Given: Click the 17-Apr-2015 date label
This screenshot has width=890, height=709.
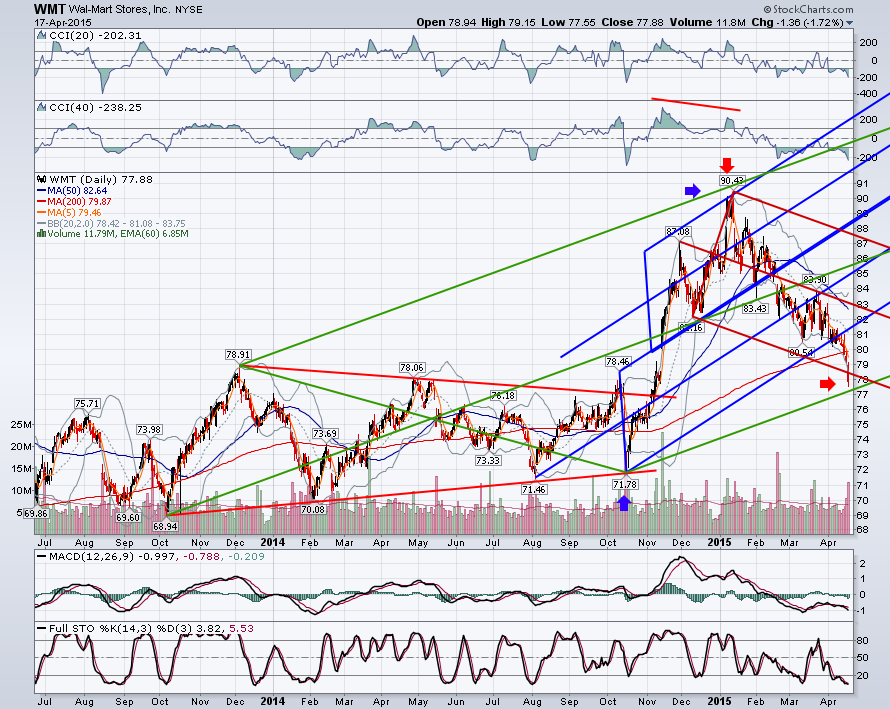Looking at the screenshot, I should tap(62, 23).
